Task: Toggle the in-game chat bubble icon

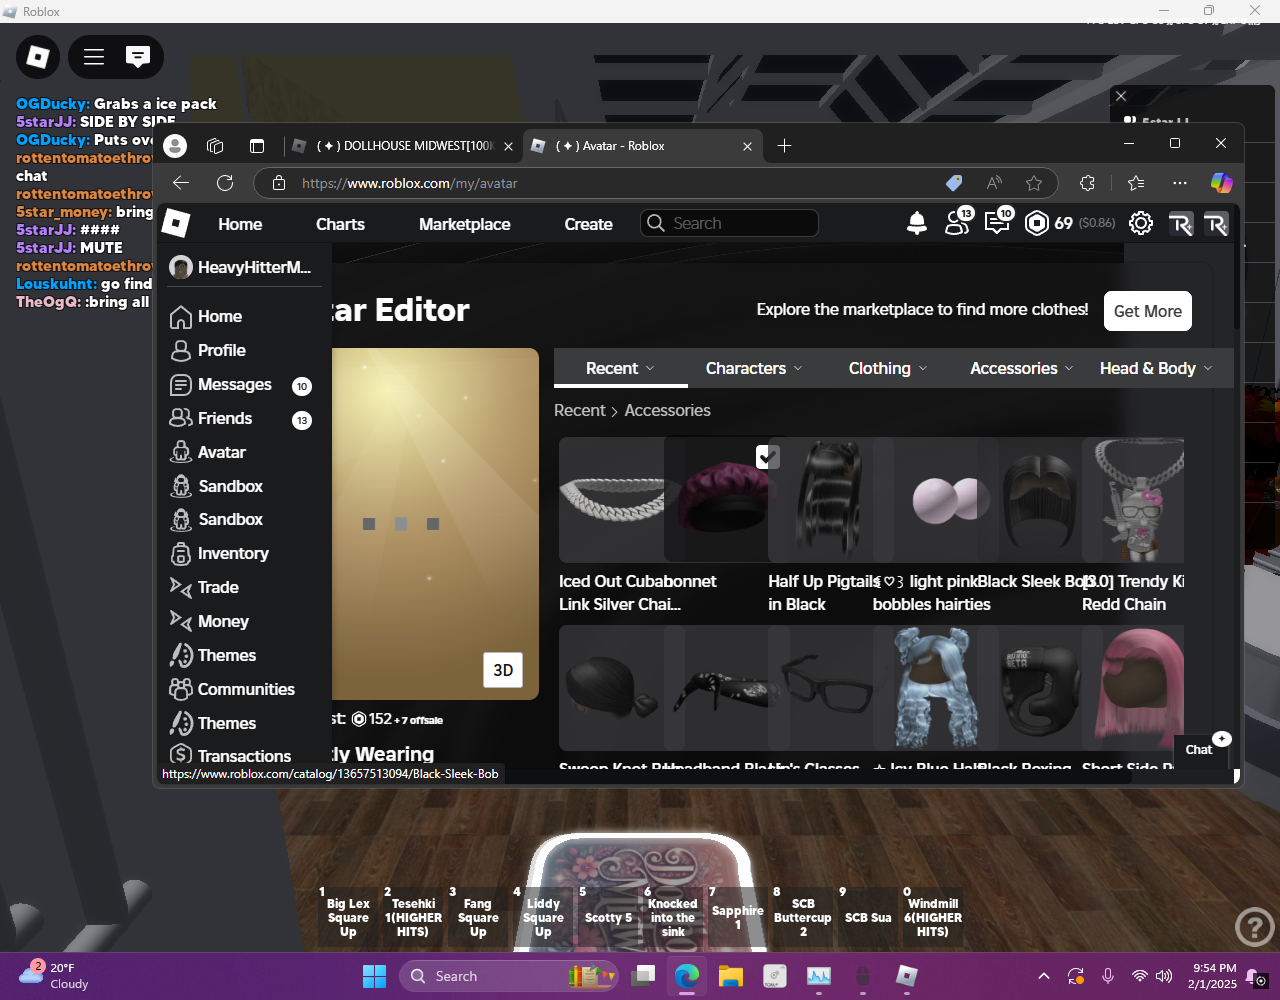Action: (138, 57)
